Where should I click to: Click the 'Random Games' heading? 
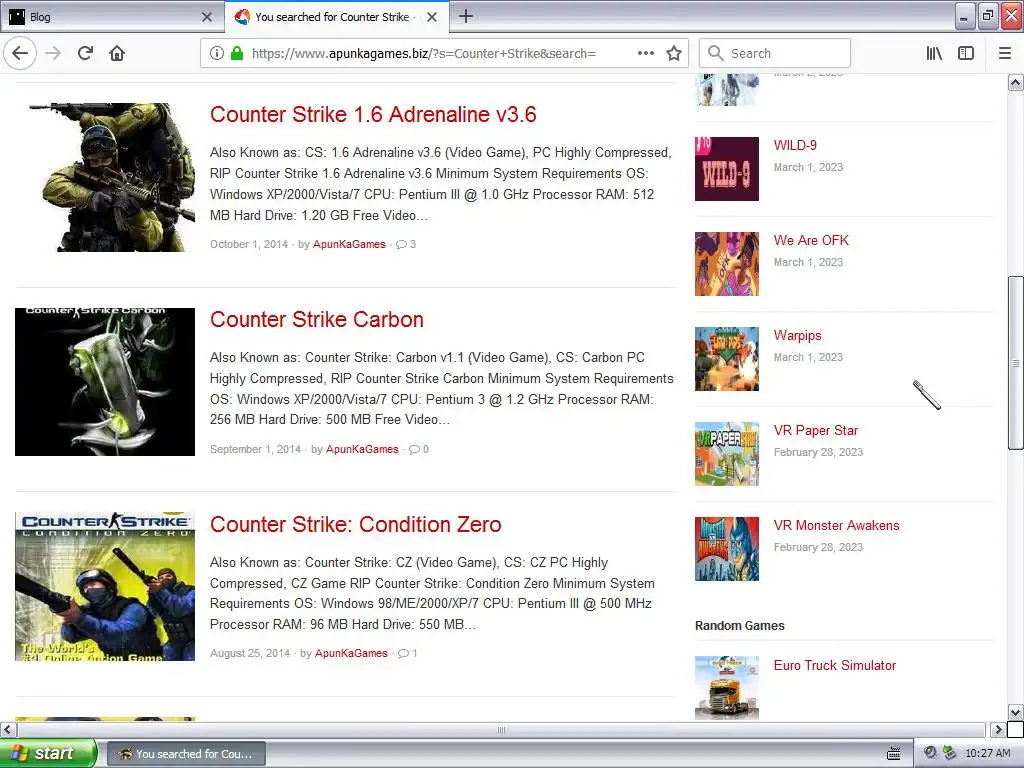(x=739, y=626)
